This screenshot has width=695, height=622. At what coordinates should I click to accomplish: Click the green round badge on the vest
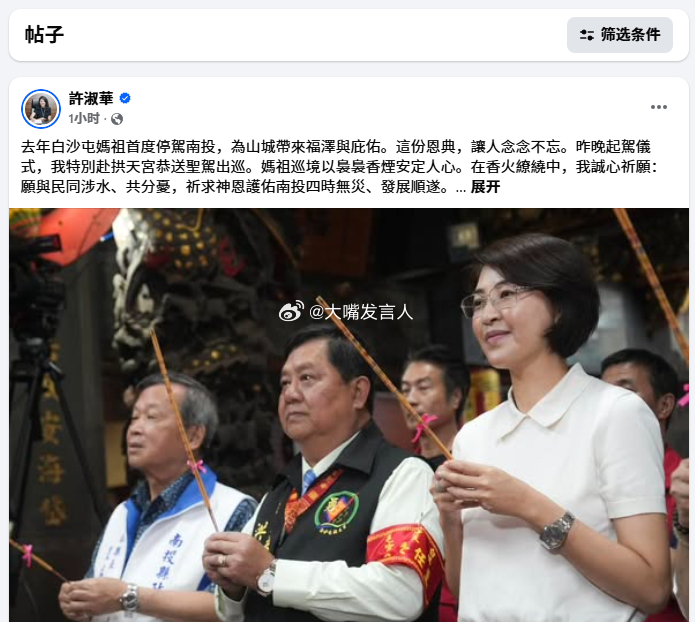tap(336, 511)
